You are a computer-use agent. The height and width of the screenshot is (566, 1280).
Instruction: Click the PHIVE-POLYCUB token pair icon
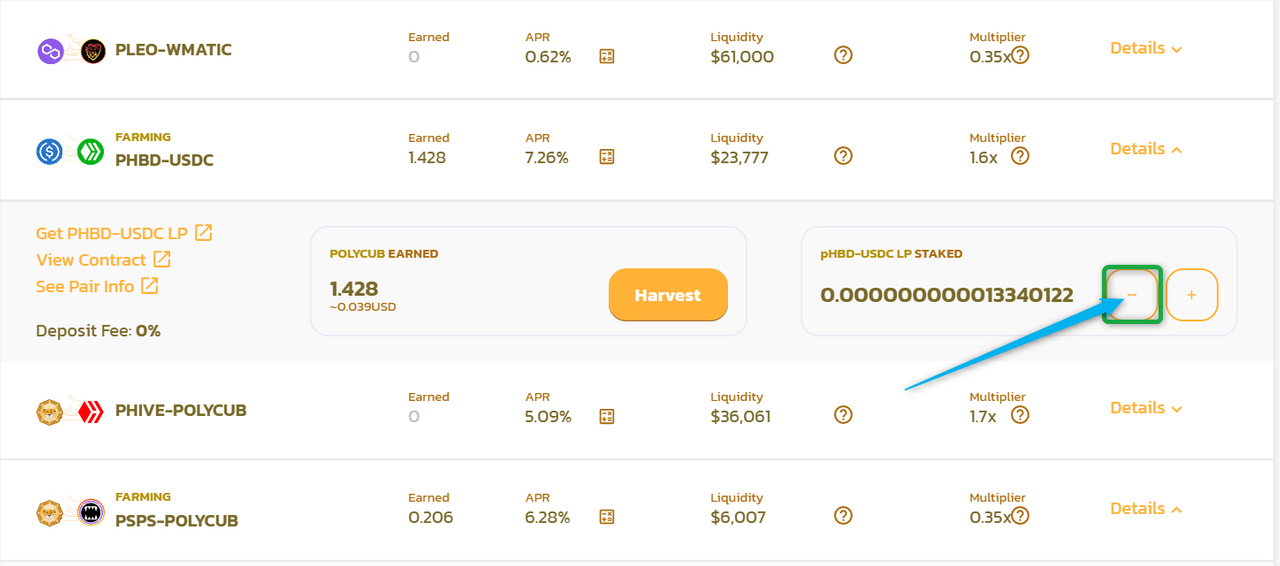click(71, 411)
